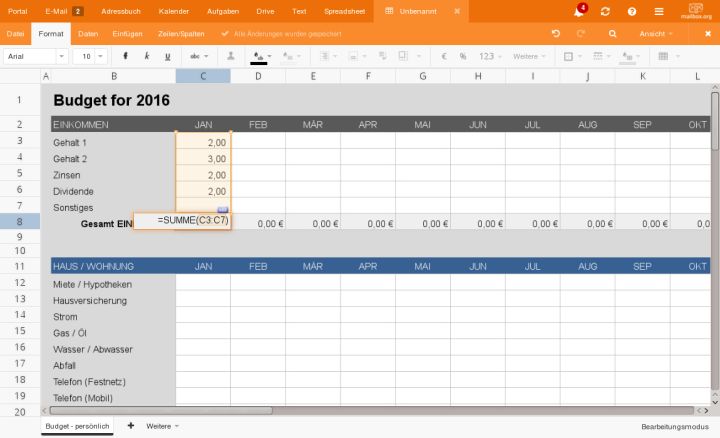This screenshot has height=438, width=720.
Task: Toggle bold formatting in the toolbar
Action: [x=125, y=57]
